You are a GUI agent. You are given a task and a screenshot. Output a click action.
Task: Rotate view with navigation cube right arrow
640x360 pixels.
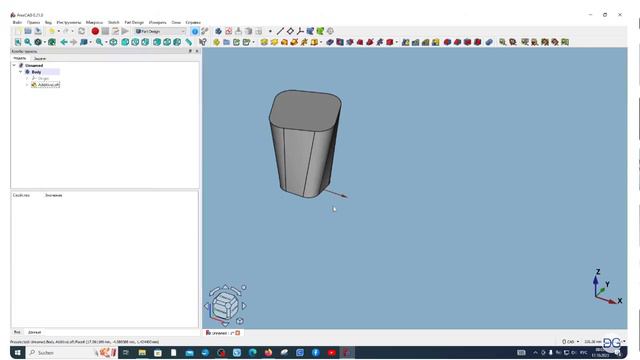tap(244, 306)
